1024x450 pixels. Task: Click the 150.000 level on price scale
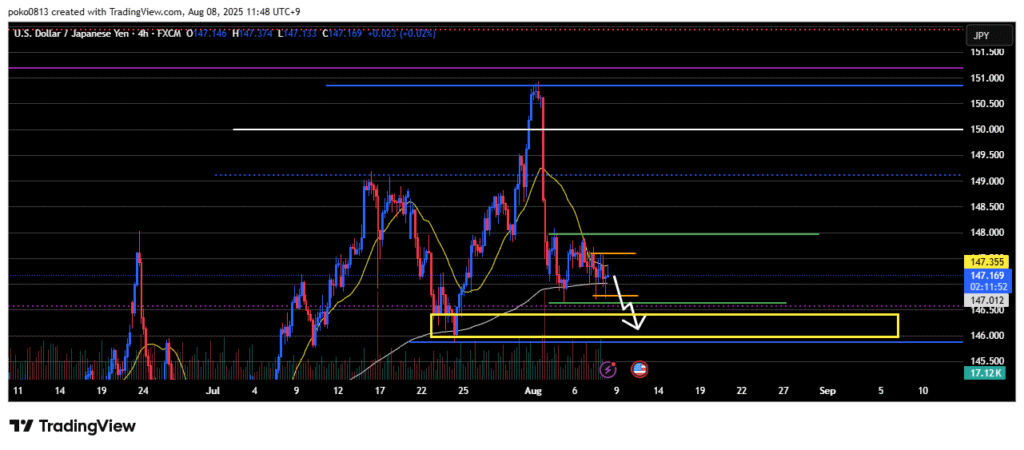tap(985, 129)
